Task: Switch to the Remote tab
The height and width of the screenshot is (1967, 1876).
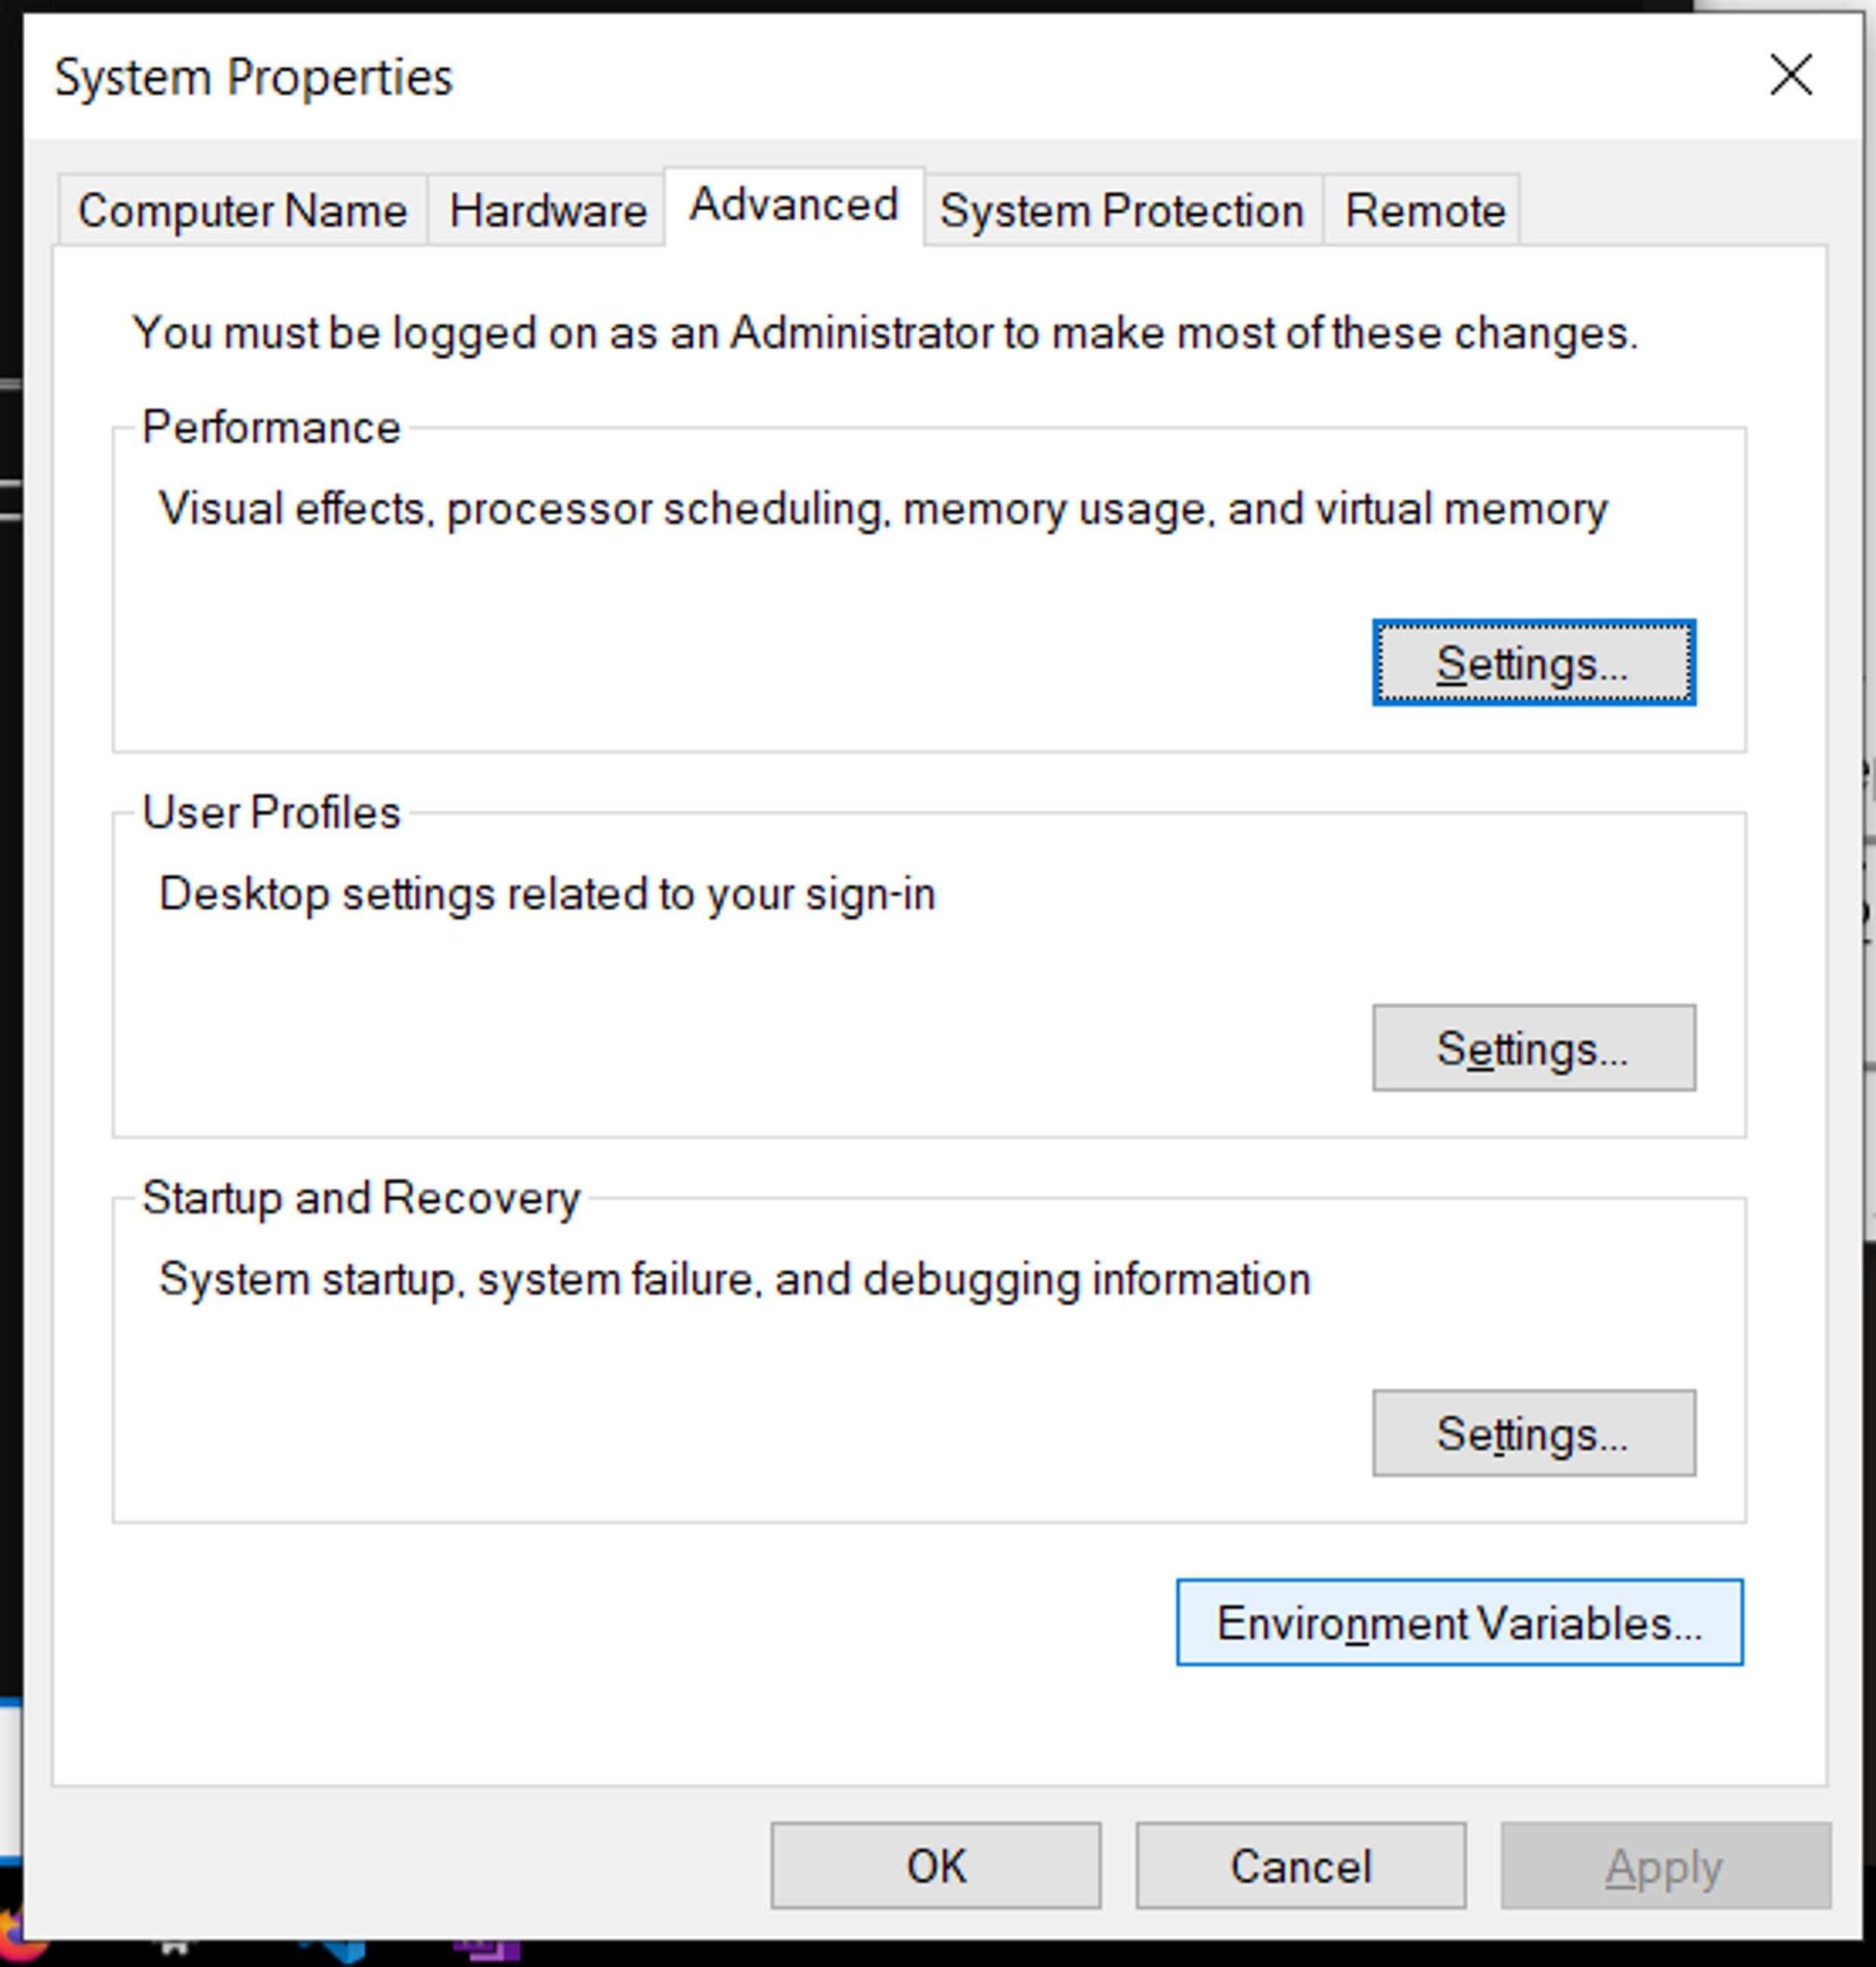Action: click(1424, 211)
